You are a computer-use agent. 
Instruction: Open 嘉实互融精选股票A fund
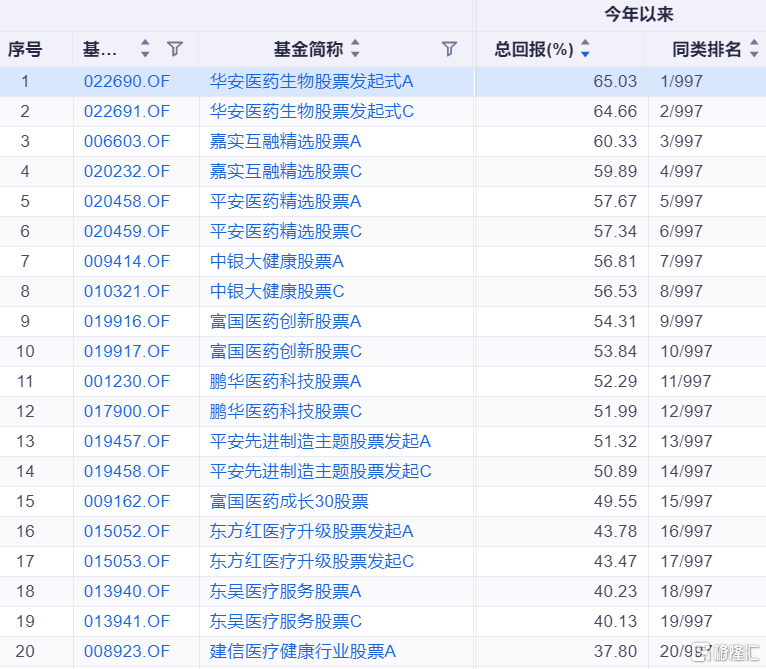tap(286, 141)
